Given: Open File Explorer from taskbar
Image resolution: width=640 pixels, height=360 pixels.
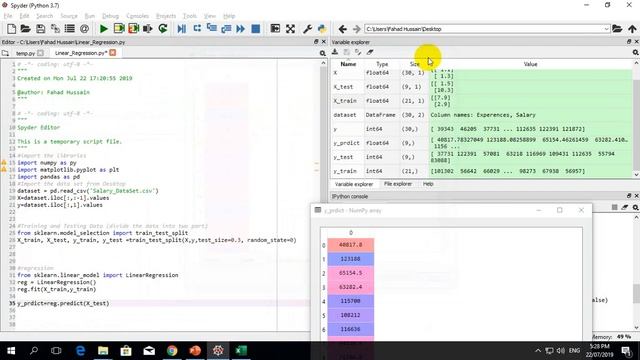Looking at the screenshot, I should 103,351.
